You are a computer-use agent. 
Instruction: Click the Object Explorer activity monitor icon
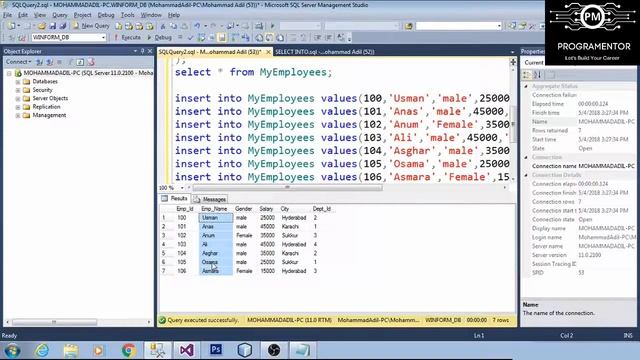click(91, 62)
